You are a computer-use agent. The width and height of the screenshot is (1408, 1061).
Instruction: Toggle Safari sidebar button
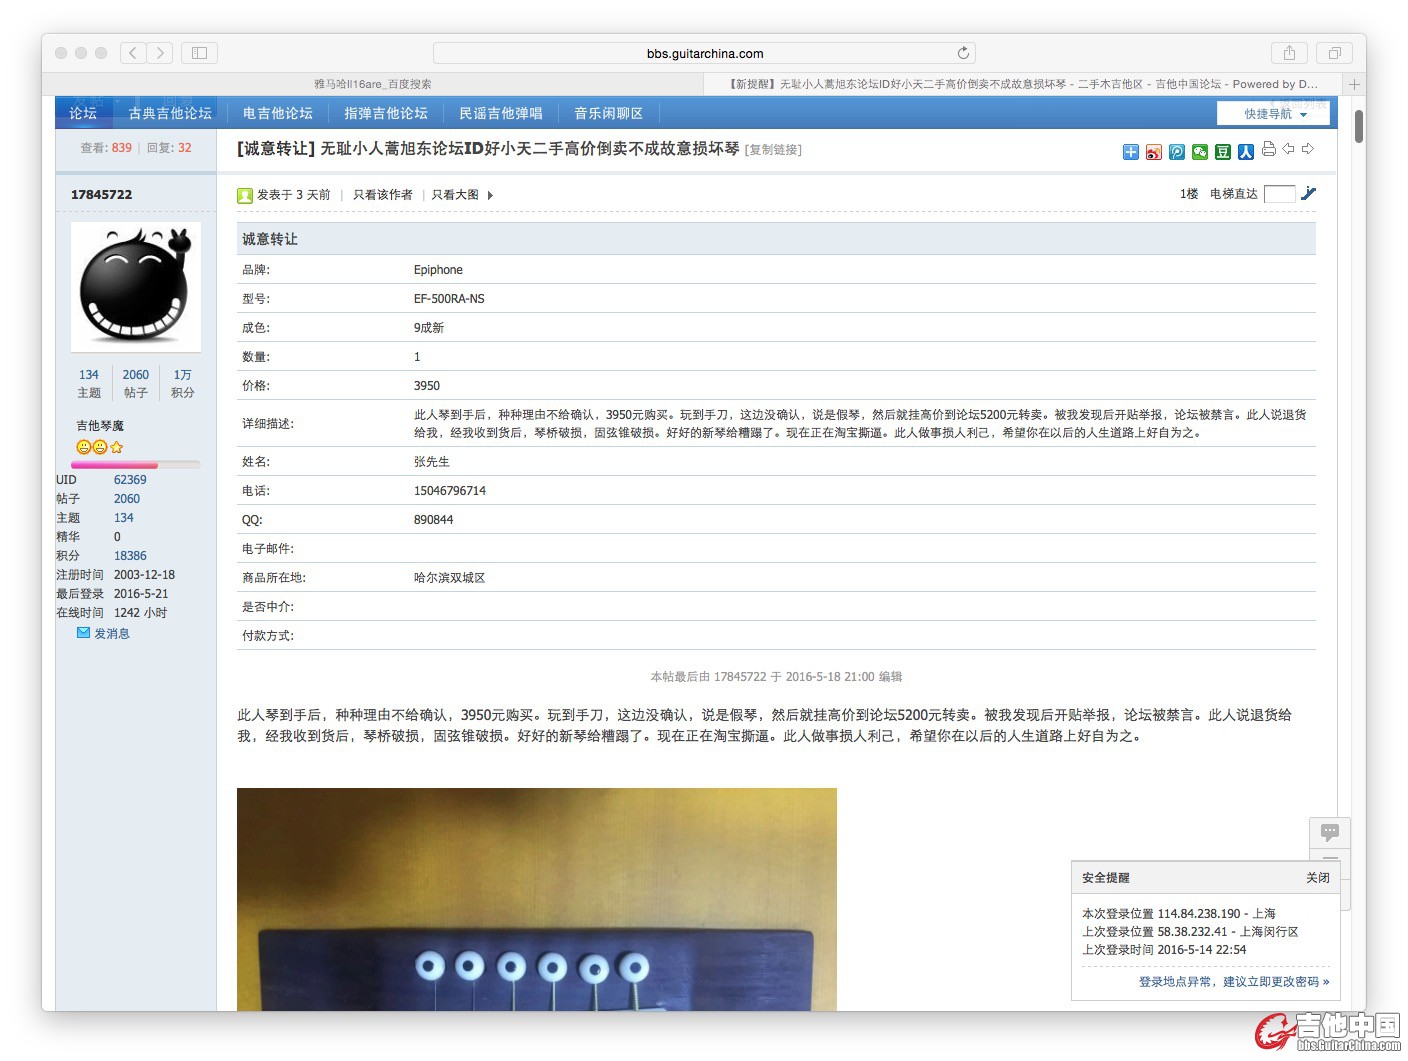pos(199,53)
